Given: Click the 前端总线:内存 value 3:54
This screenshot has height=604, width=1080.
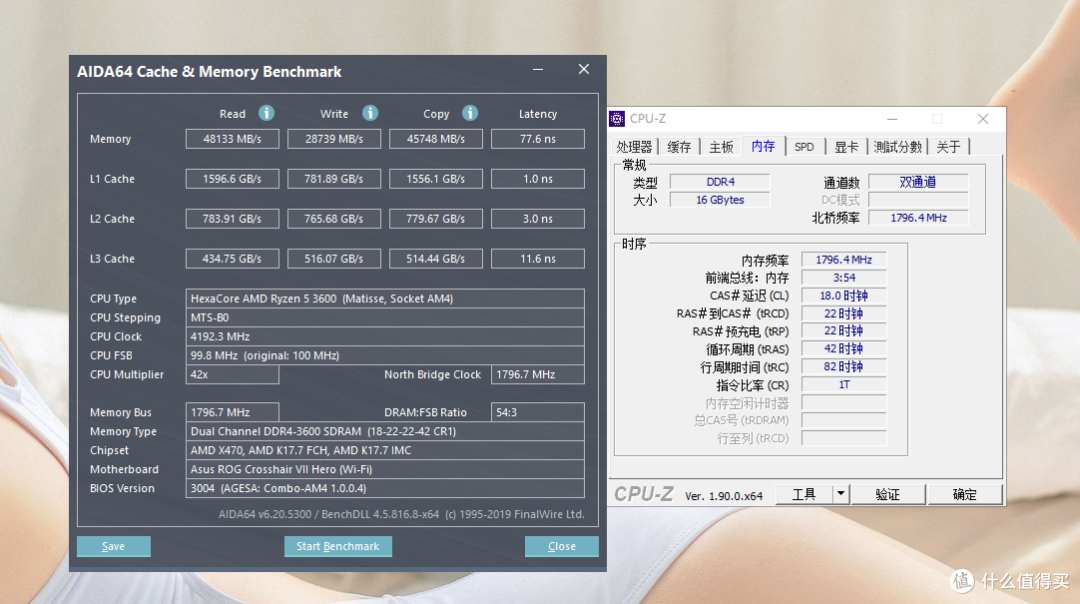Looking at the screenshot, I should click(x=844, y=278).
